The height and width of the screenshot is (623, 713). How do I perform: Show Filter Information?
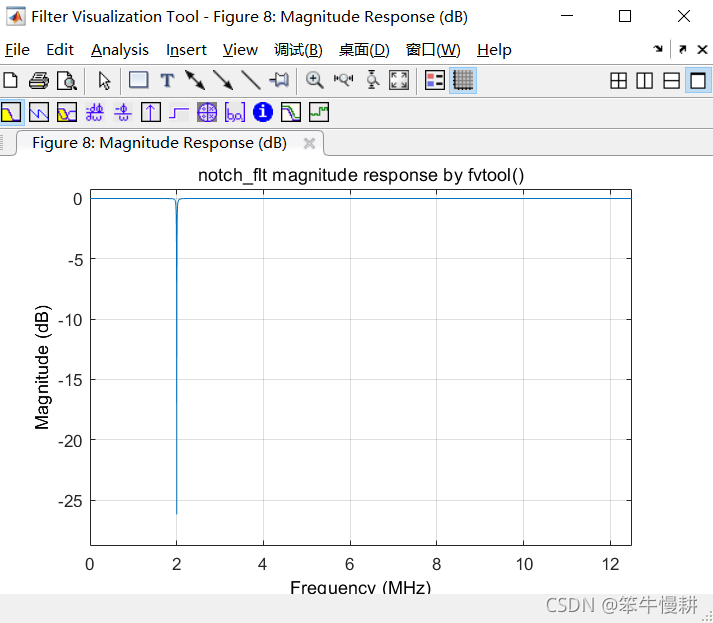(263, 112)
